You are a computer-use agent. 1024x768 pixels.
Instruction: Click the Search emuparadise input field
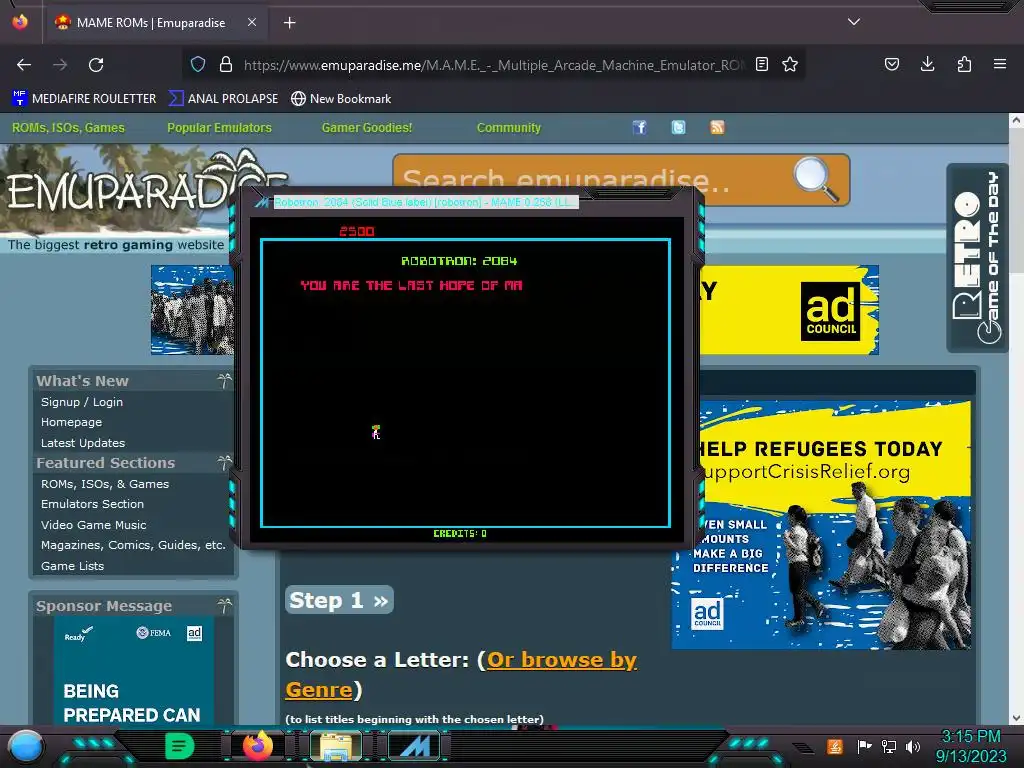(588, 180)
